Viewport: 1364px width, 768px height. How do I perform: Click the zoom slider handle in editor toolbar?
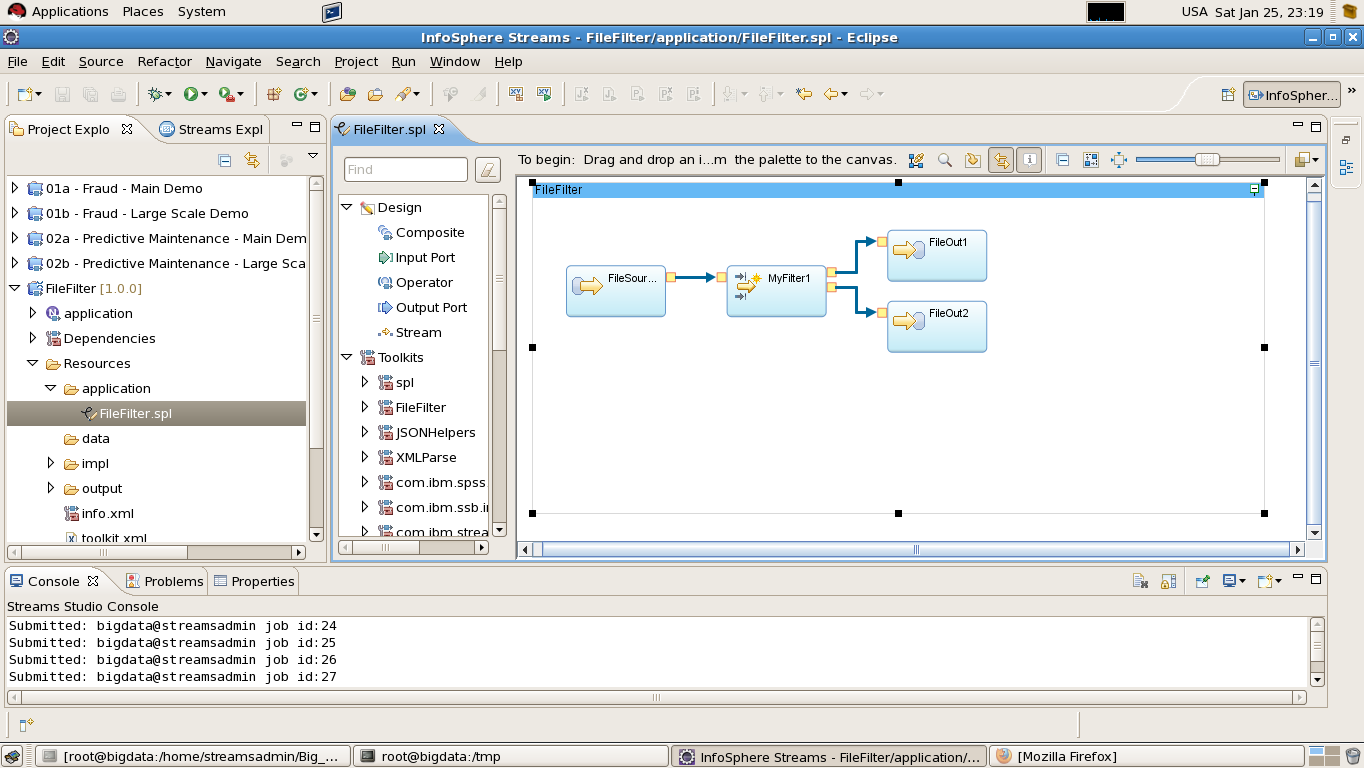[1207, 160]
